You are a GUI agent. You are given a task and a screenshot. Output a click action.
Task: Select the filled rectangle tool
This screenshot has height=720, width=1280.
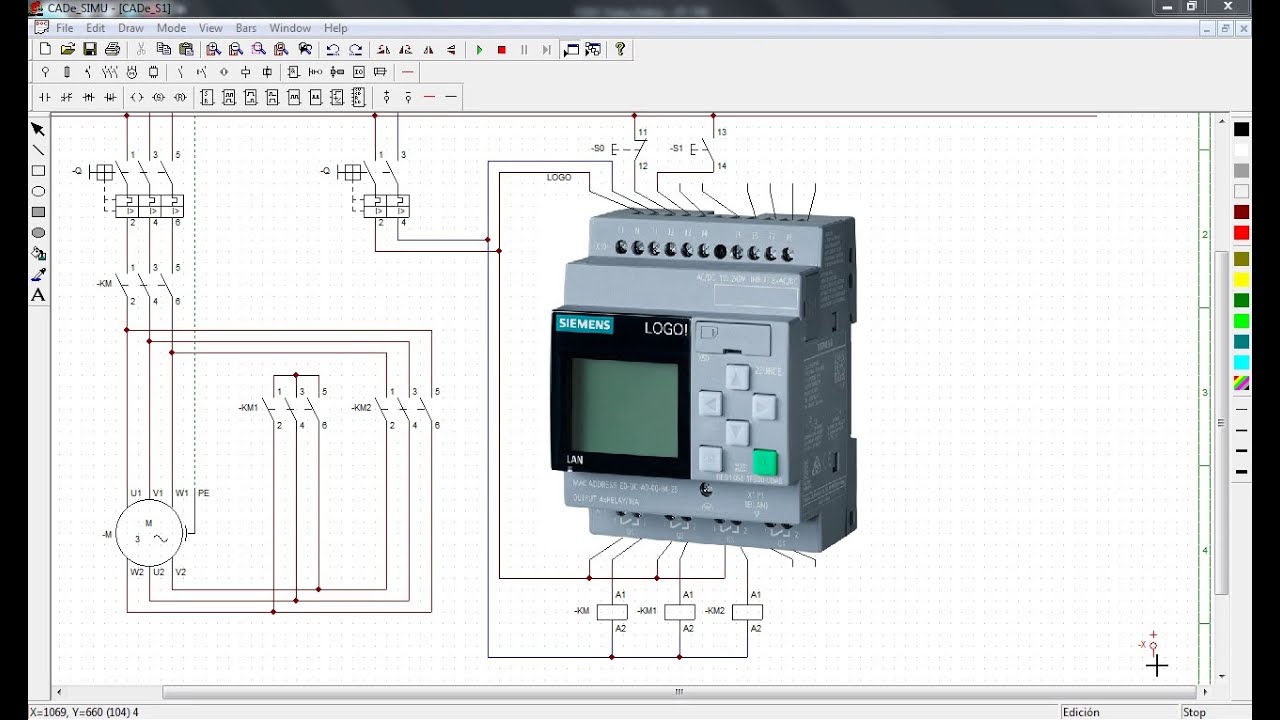pos(38,212)
